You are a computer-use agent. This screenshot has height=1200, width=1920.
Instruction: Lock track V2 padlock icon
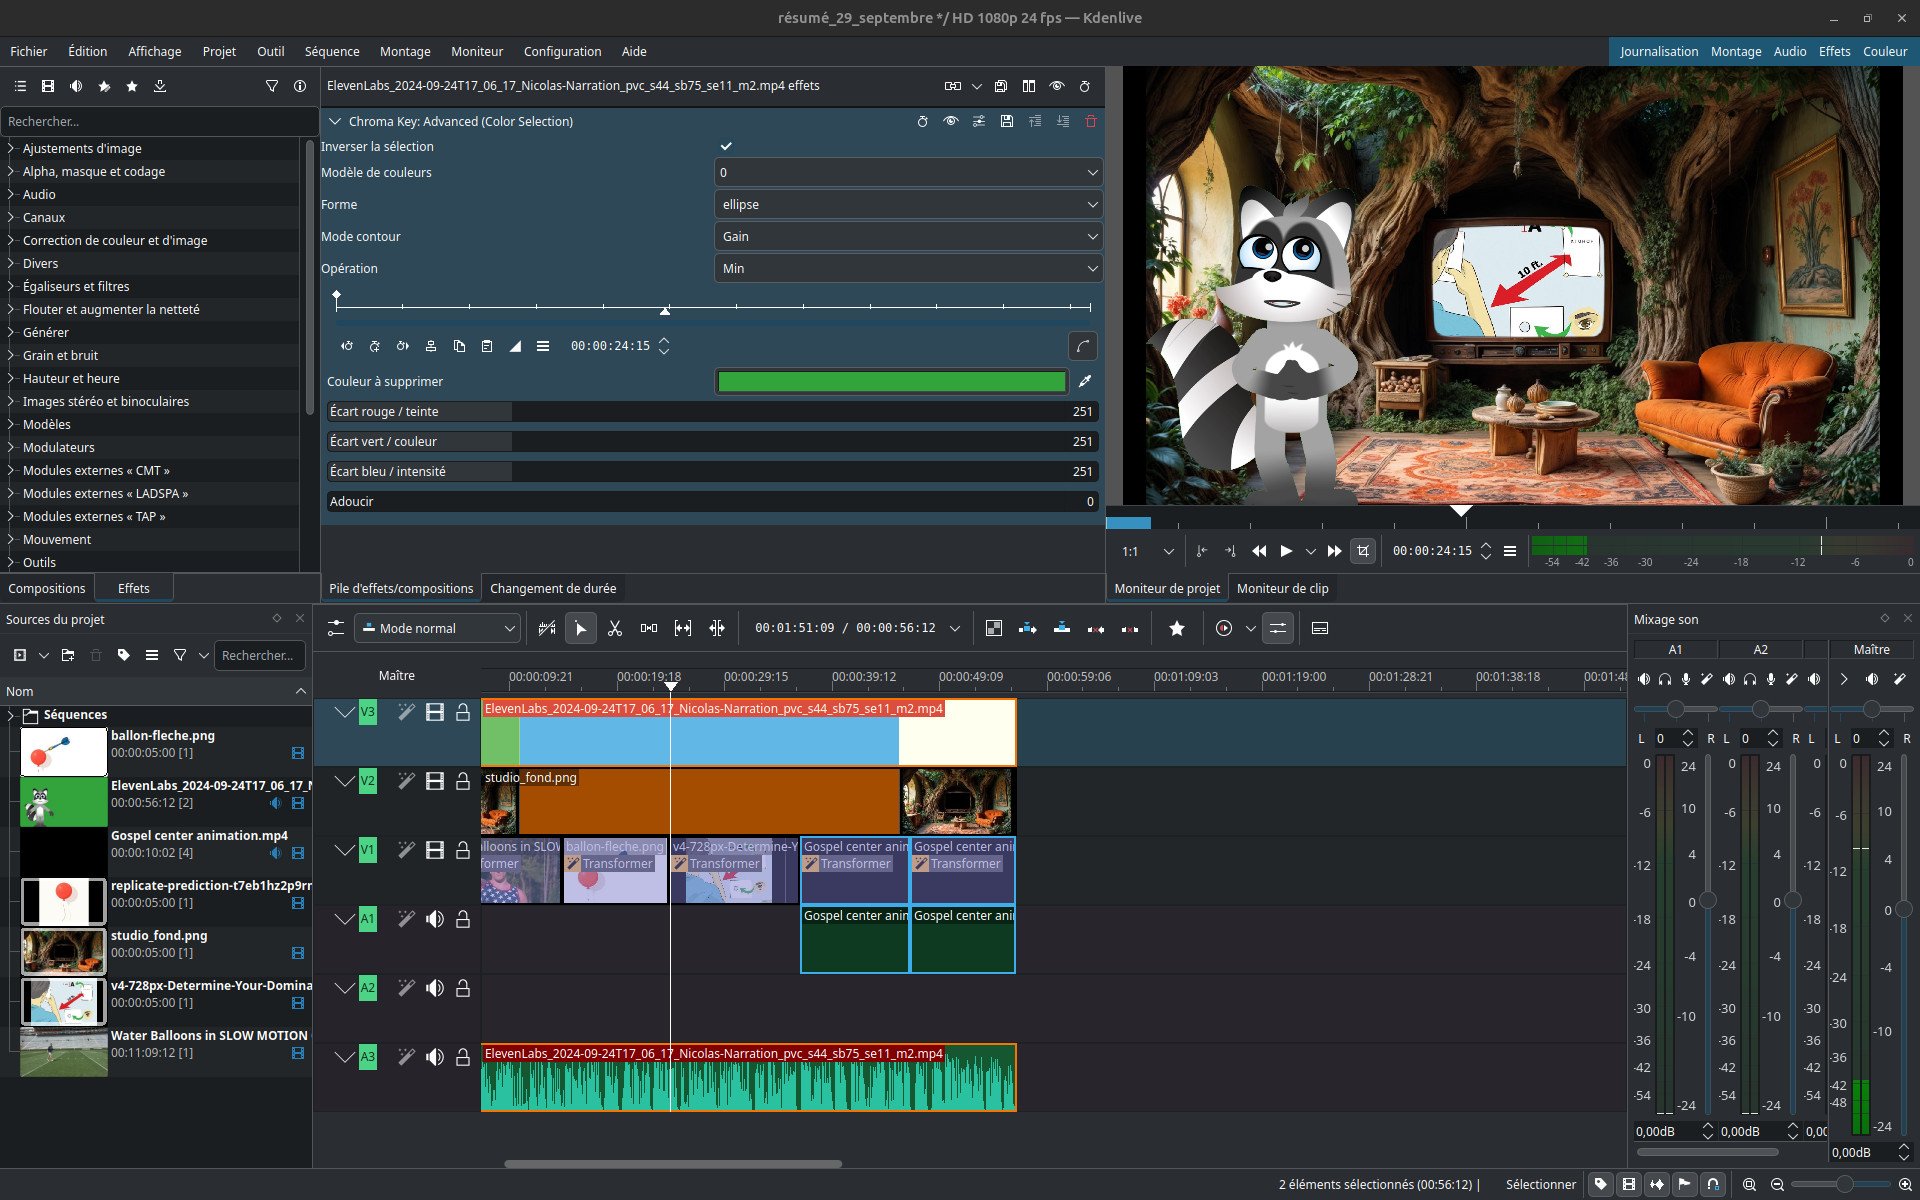[463, 781]
